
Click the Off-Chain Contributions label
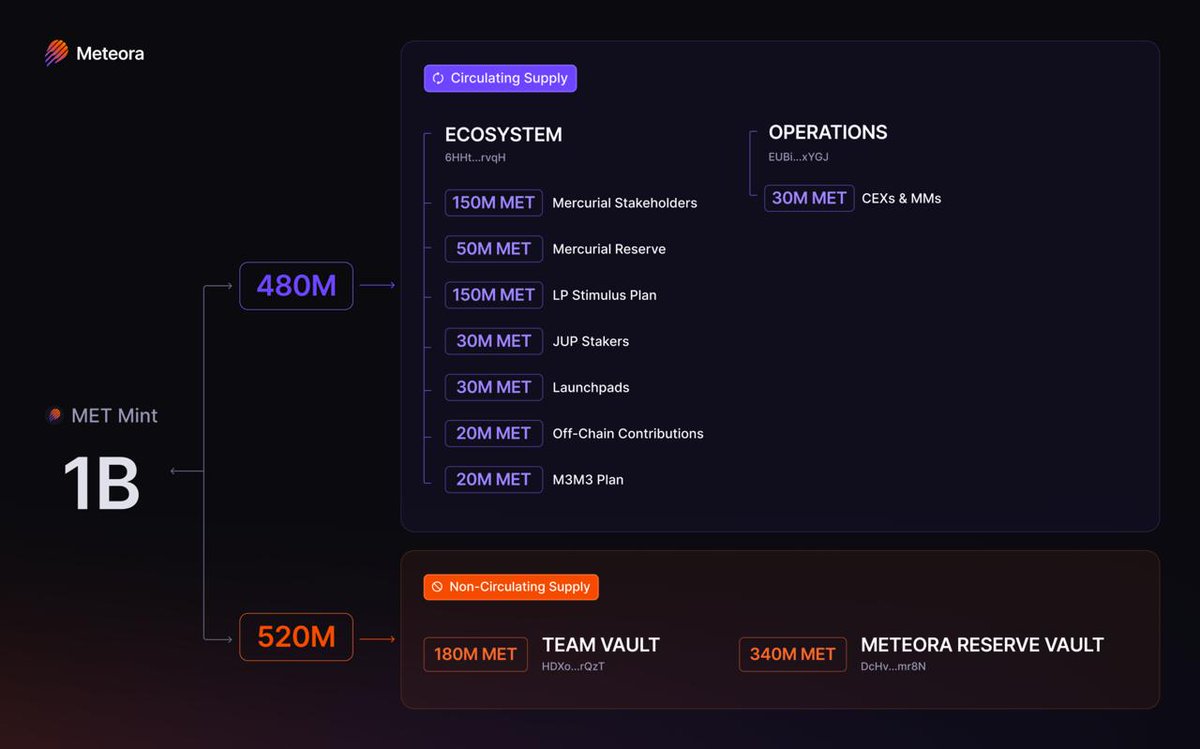point(628,433)
